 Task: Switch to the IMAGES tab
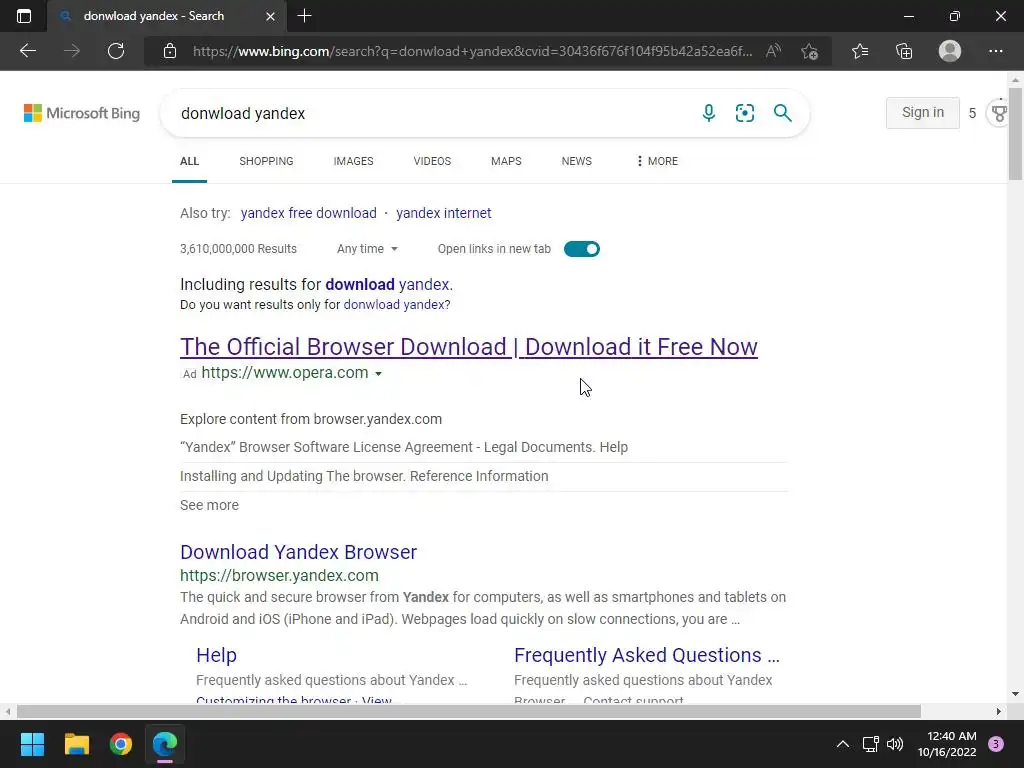click(353, 161)
